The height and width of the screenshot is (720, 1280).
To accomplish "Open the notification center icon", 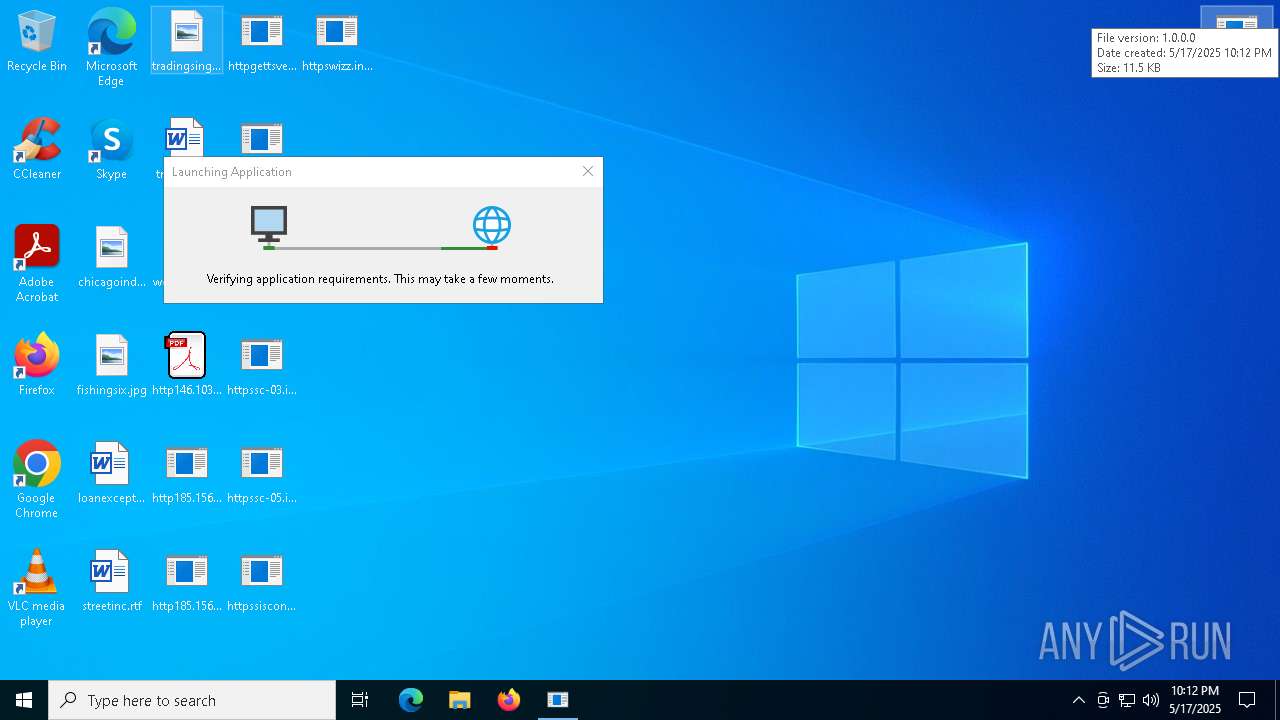I will 1247,700.
